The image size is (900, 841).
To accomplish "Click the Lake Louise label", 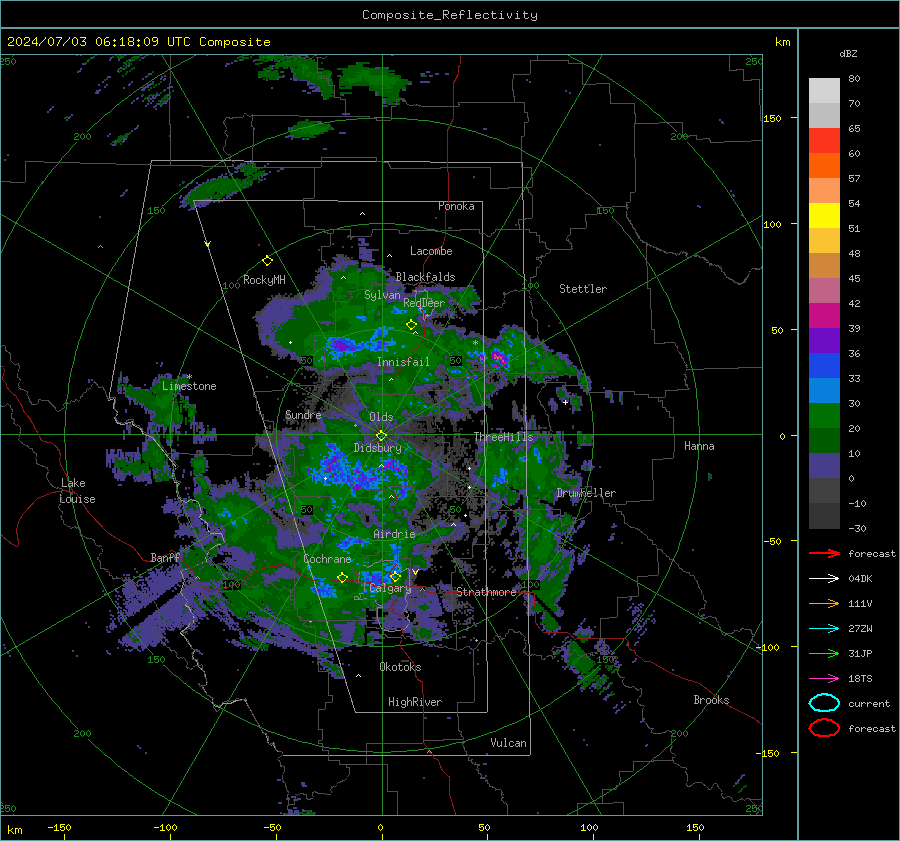I will pos(77,491).
